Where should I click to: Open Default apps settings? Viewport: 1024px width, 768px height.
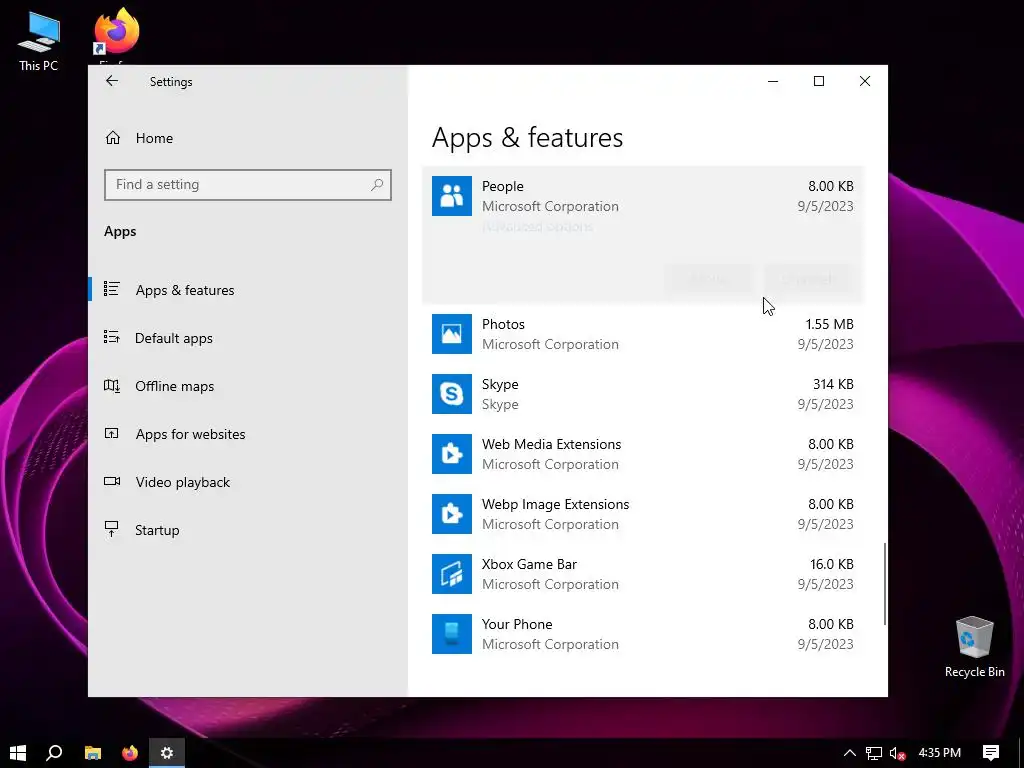point(174,338)
